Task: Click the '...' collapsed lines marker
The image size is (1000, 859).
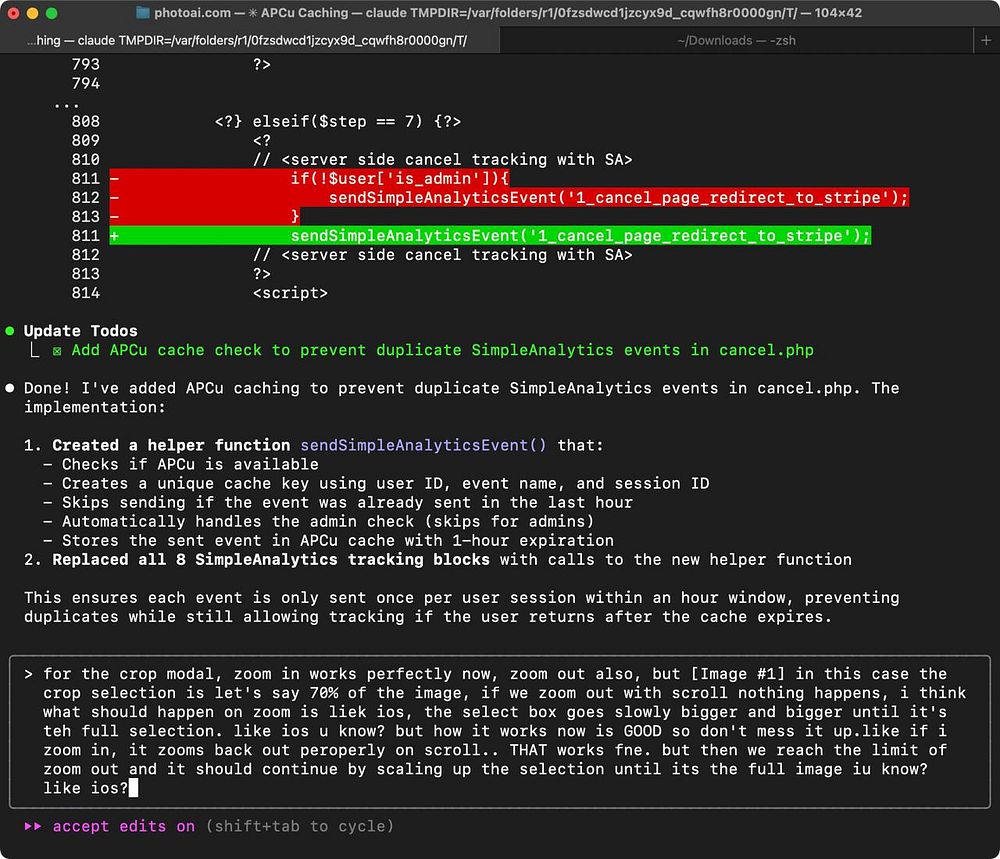Action: (66, 104)
